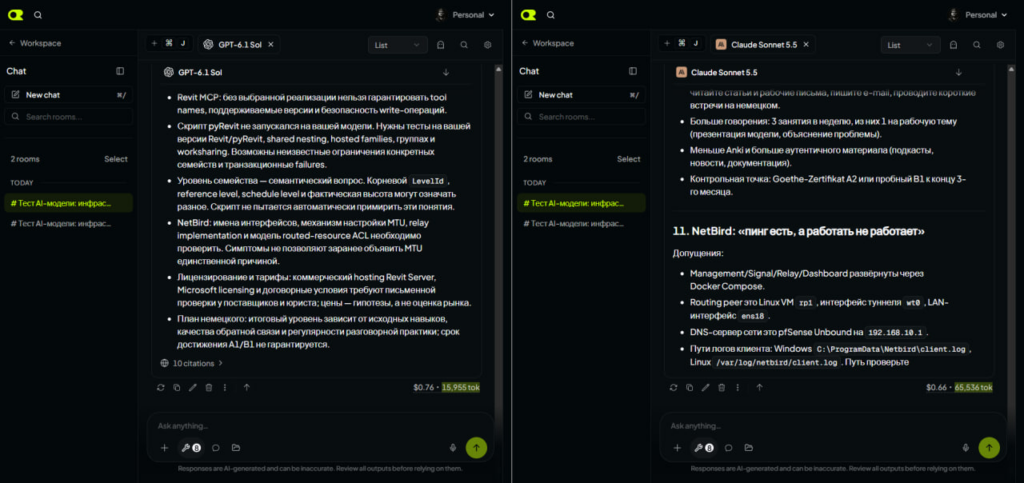
Task: Go back to Workspace in left window
Action: tap(35, 43)
